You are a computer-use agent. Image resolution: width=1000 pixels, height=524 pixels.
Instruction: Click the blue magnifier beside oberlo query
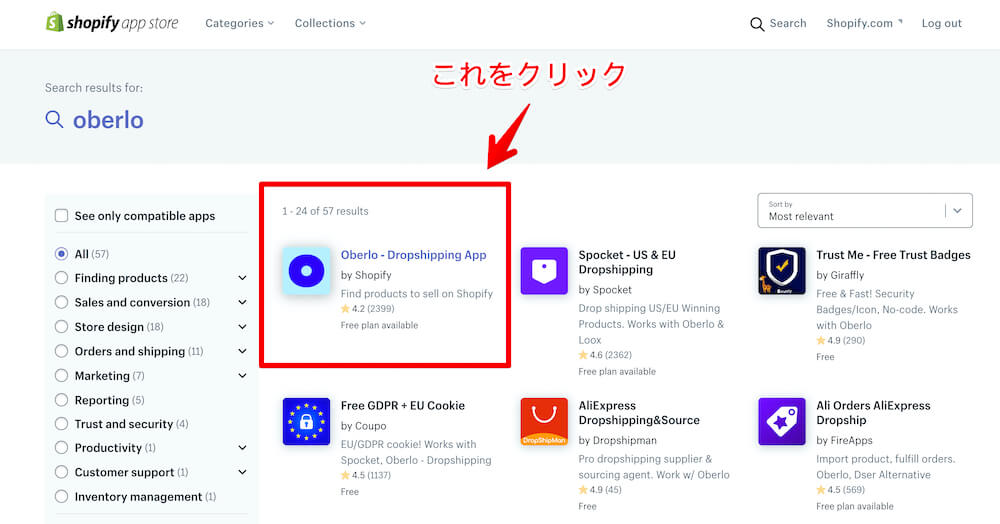pyautogui.click(x=54, y=119)
